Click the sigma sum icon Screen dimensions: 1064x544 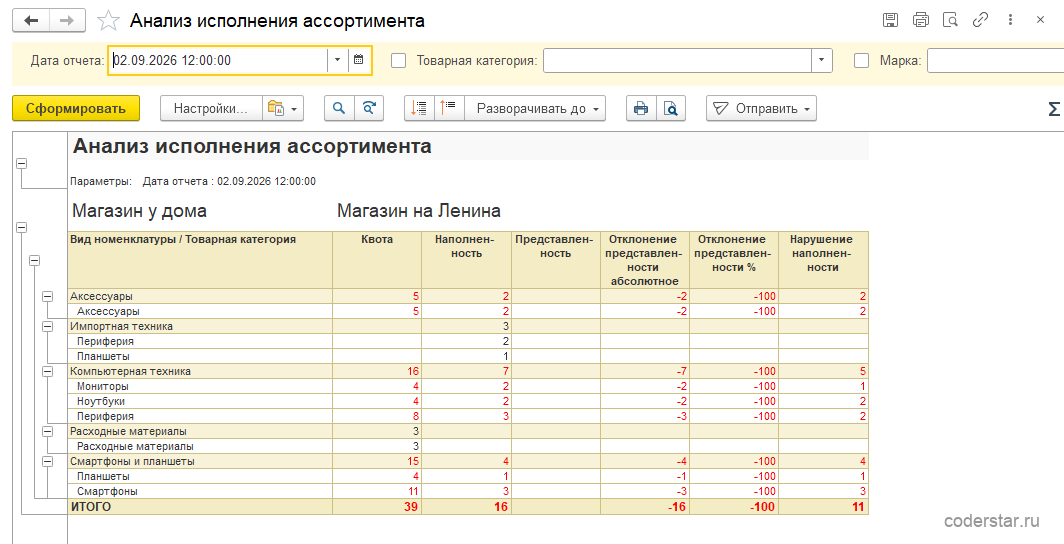(x=1054, y=109)
